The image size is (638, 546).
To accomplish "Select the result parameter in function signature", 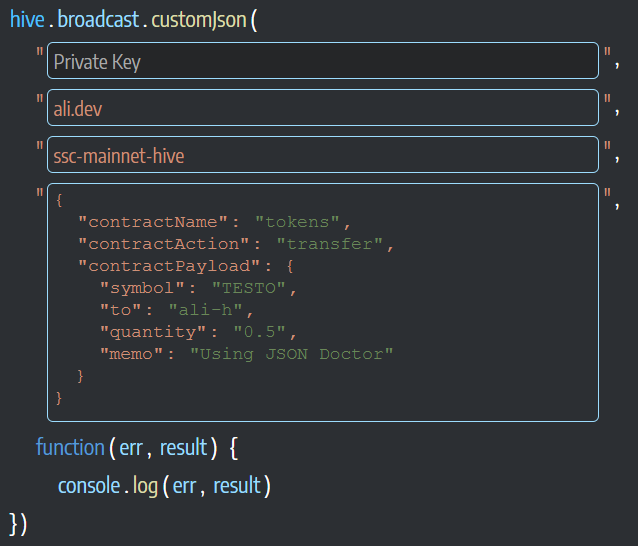I will [x=184, y=448].
